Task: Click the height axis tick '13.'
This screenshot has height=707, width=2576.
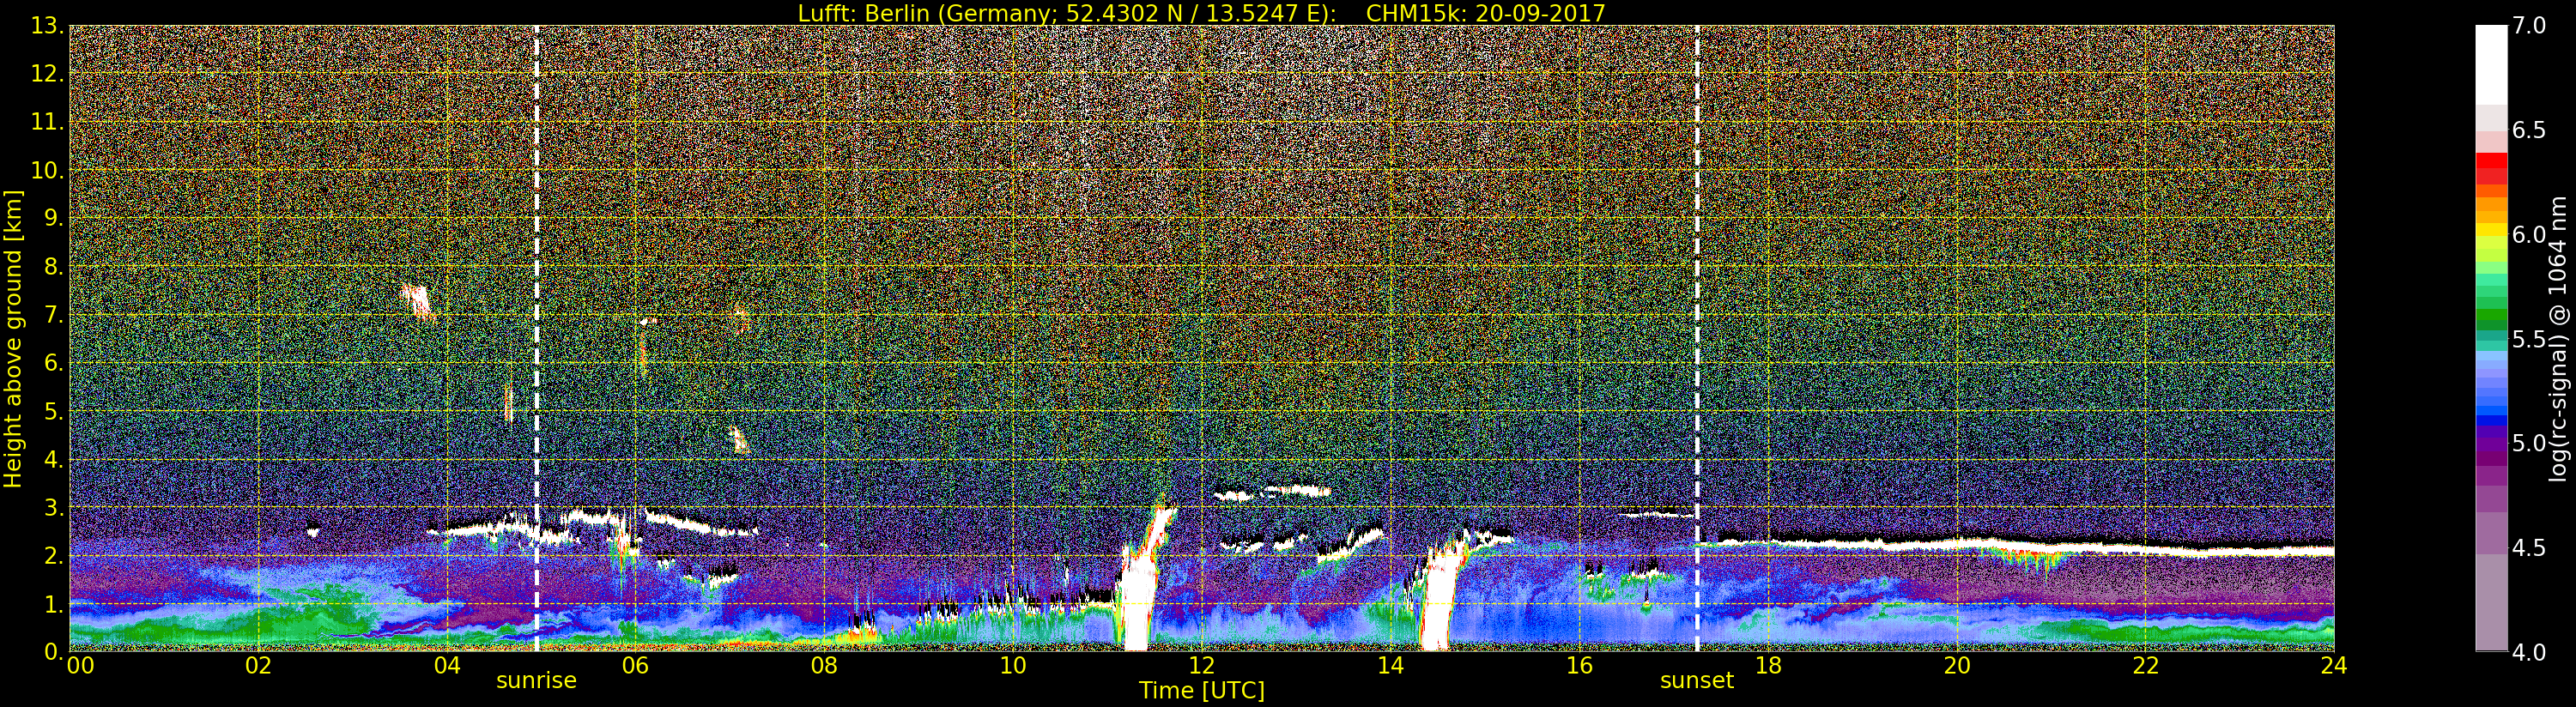Action: [x=47, y=26]
